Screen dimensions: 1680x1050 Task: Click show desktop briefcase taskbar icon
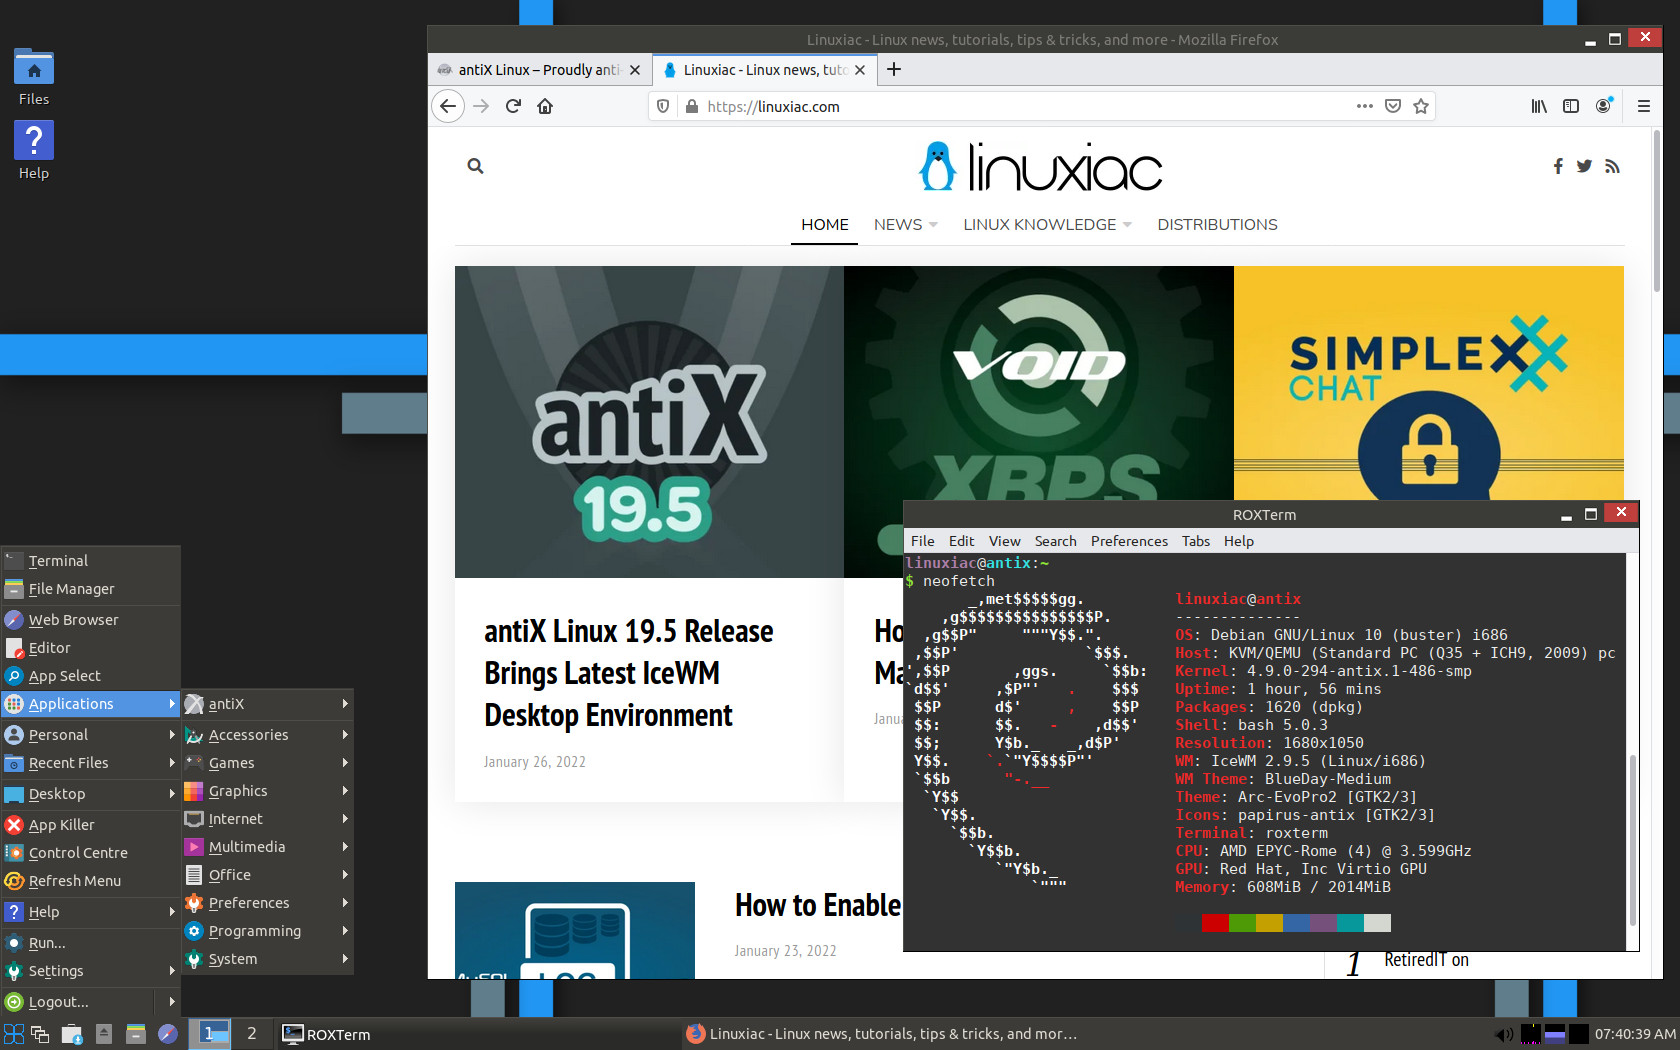[x=72, y=1034]
